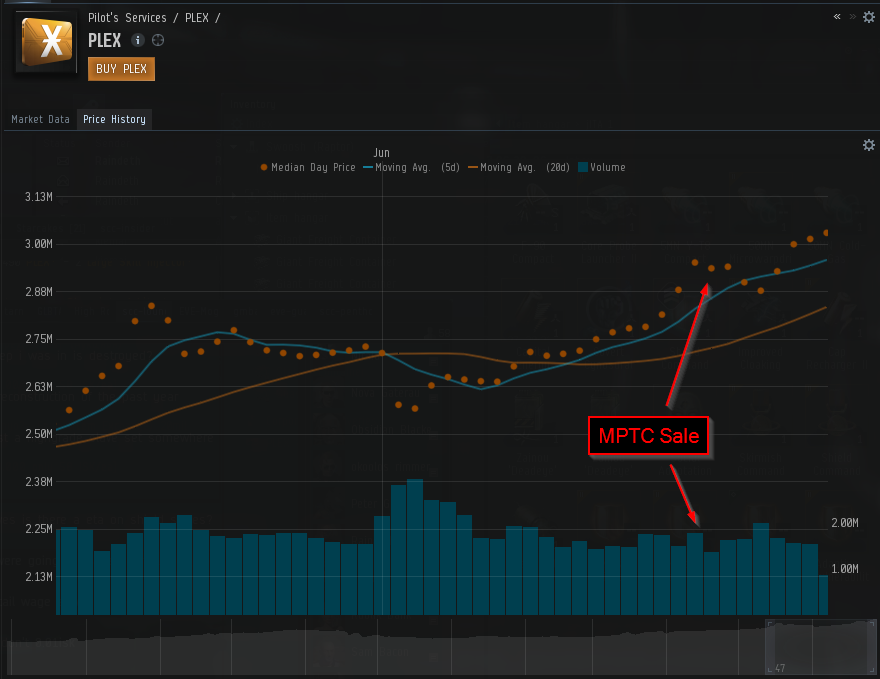Click the crosshair icon beside PLEX
The image size is (880, 679).
[158, 40]
